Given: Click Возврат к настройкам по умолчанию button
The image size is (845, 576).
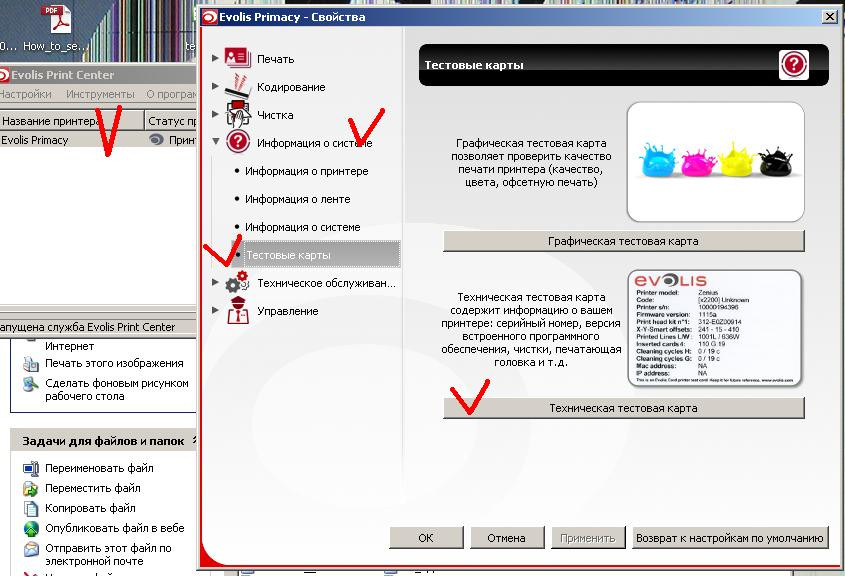Looking at the screenshot, I should tap(730, 538).
